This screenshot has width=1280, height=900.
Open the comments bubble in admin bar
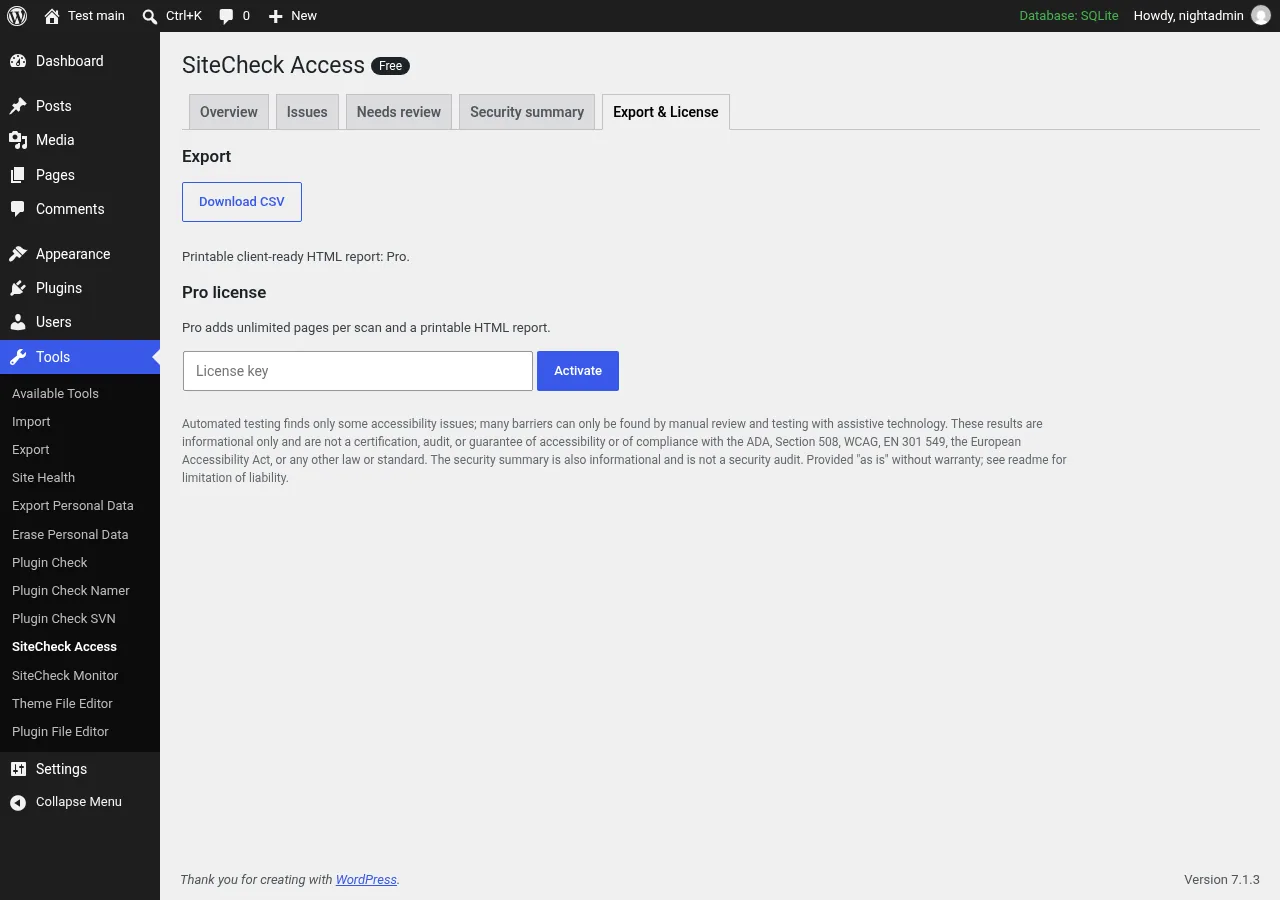pos(227,16)
